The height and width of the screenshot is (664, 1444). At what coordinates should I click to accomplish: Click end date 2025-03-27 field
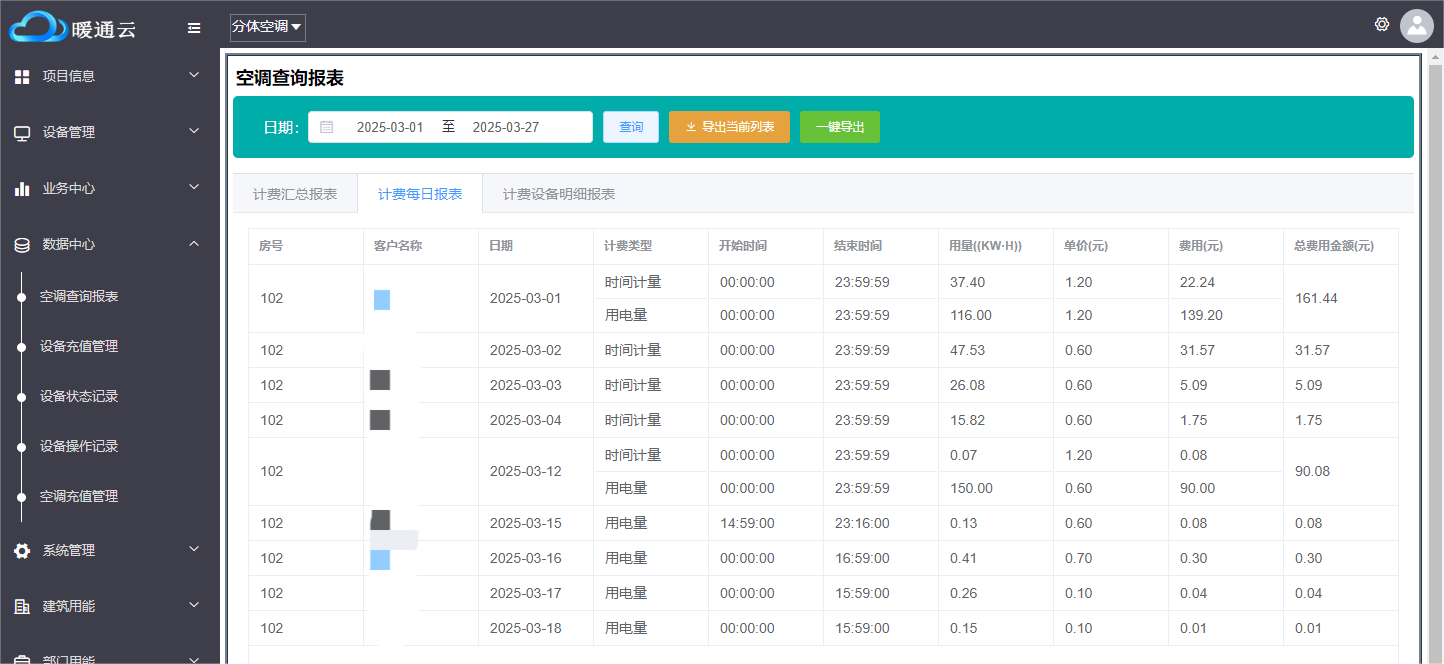coord(506,127)
